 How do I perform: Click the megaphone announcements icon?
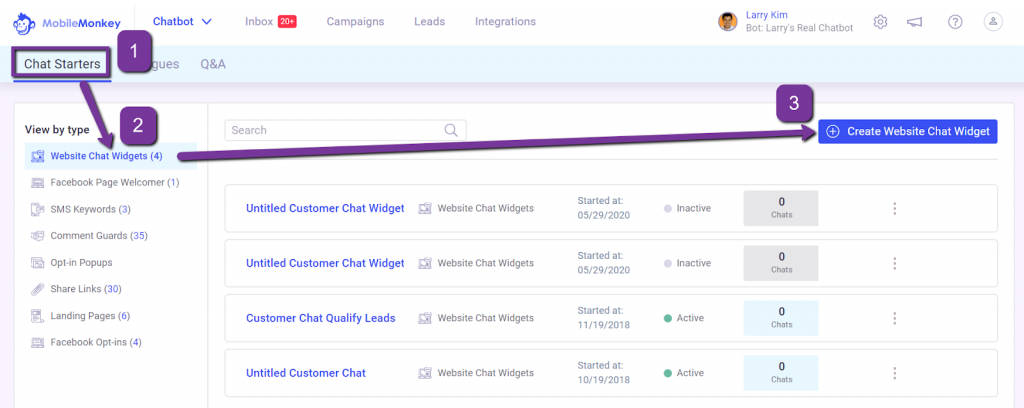(915, 22)
